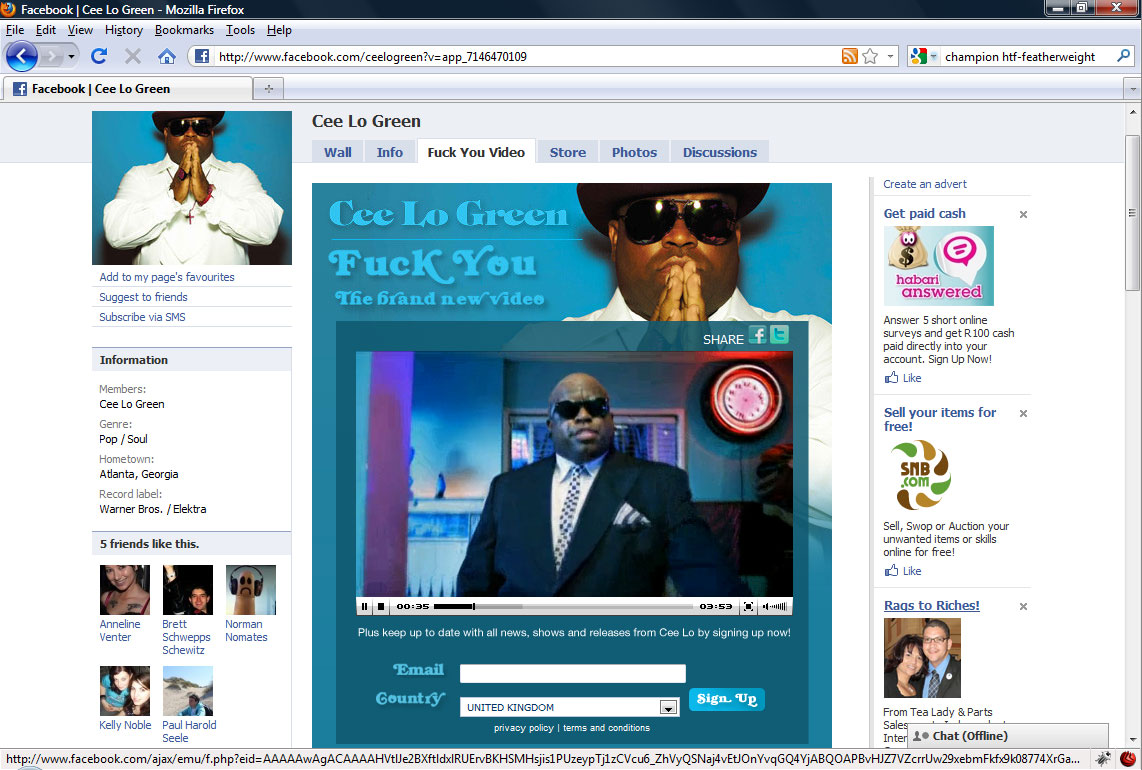Screen dimensions: 1142x770
Task: Click the Facebook site favicon in address bar
Action: [x=202, y=56]
